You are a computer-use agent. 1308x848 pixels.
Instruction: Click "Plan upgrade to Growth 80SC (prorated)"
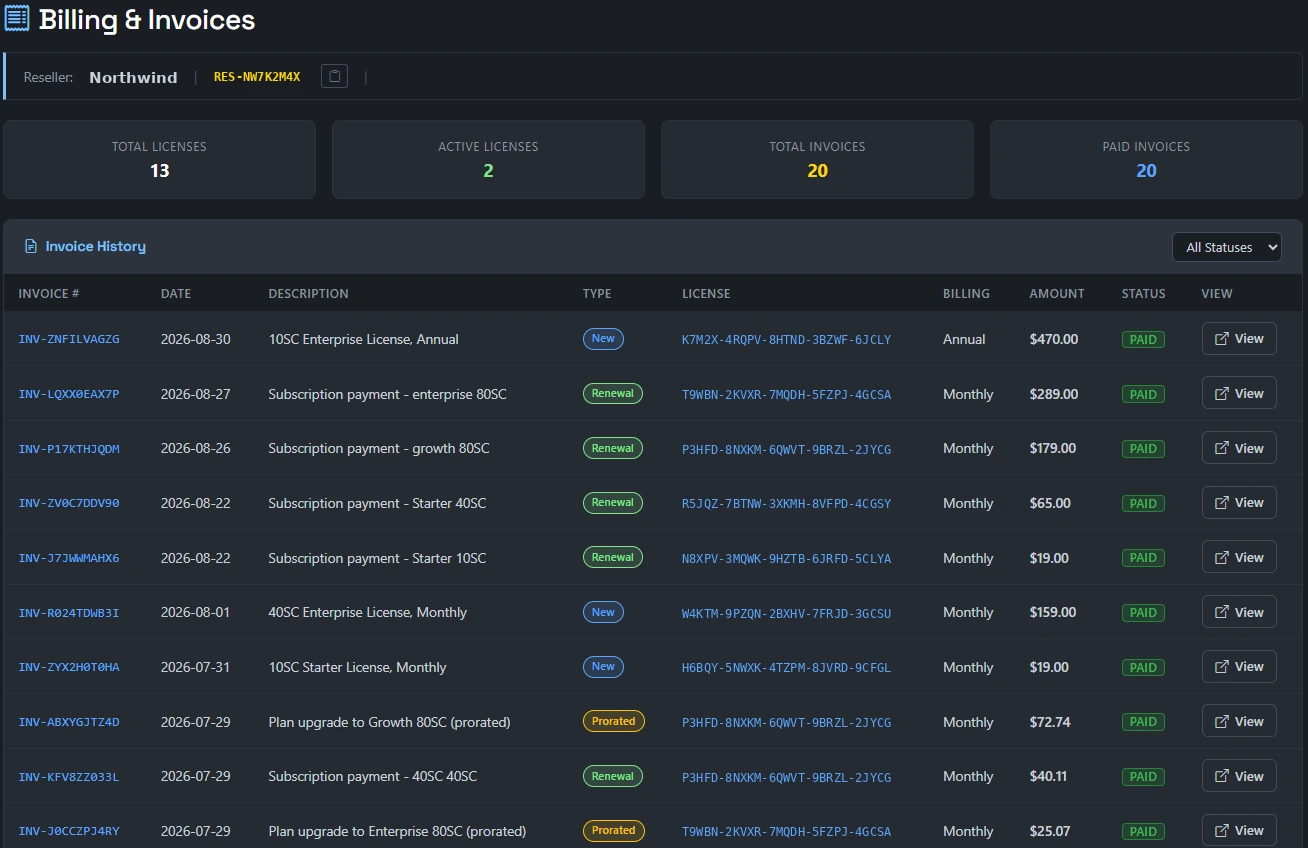click(x=389, y=722)
